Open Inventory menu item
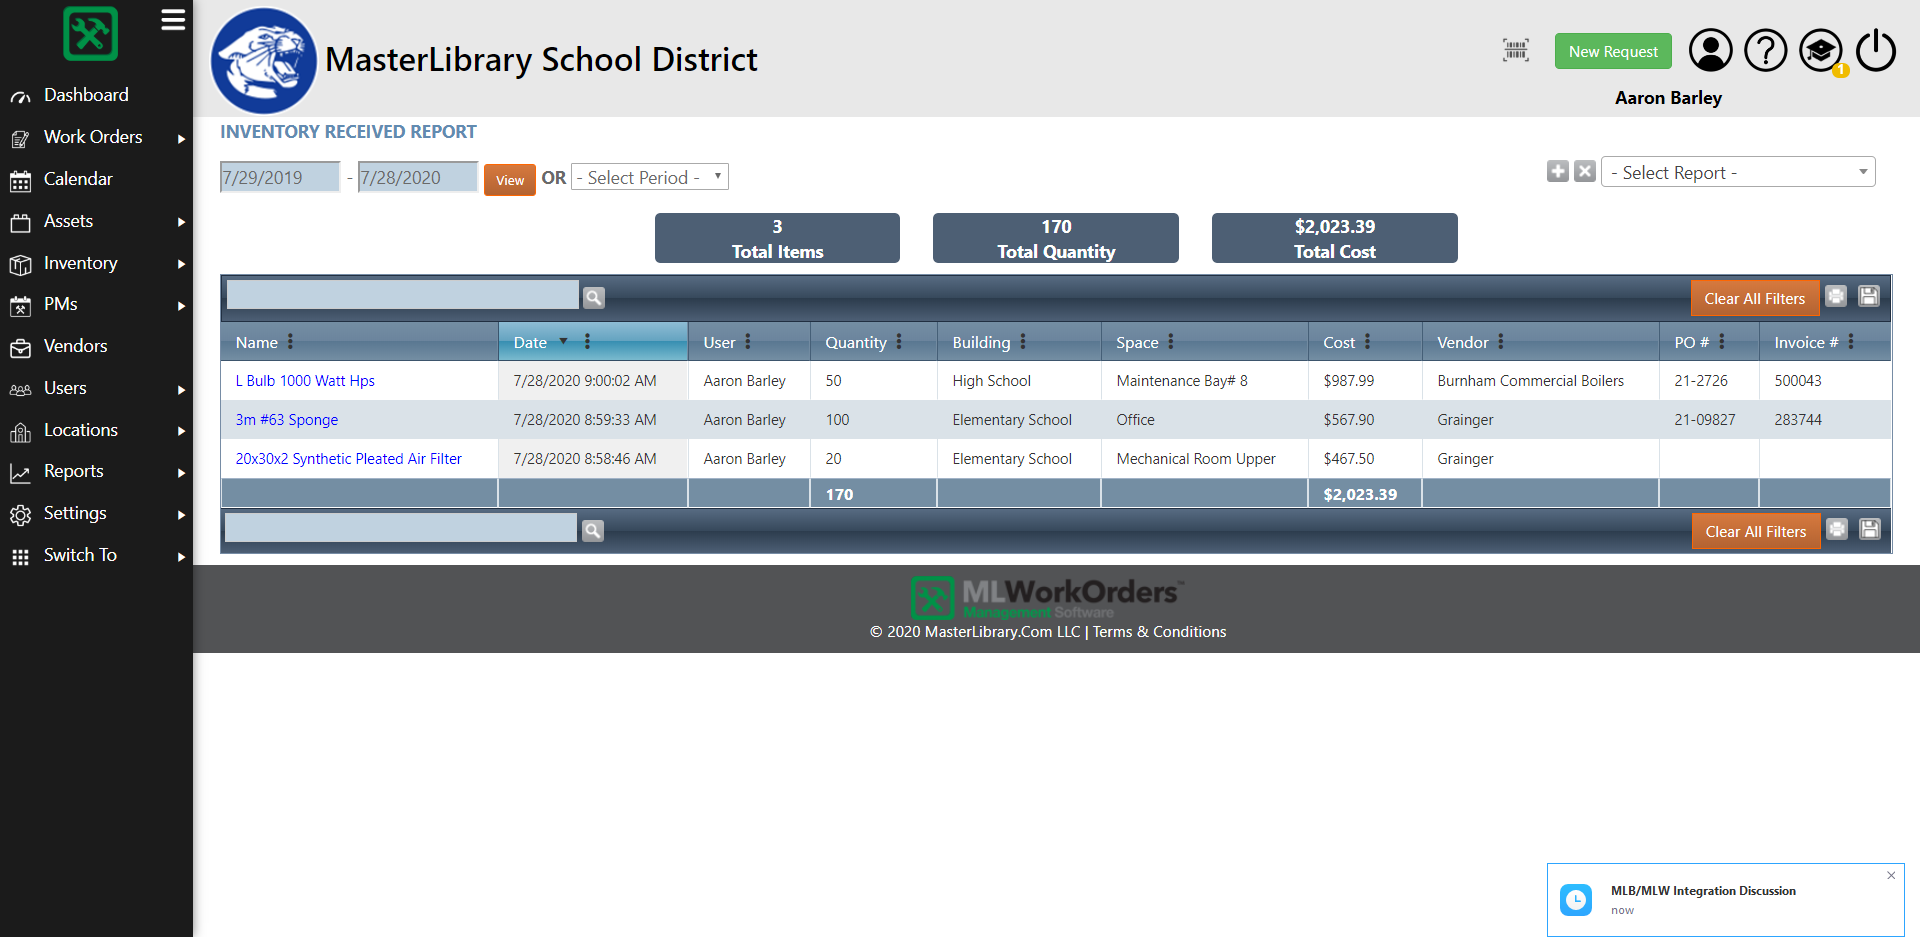 click(x=80, y=263)
